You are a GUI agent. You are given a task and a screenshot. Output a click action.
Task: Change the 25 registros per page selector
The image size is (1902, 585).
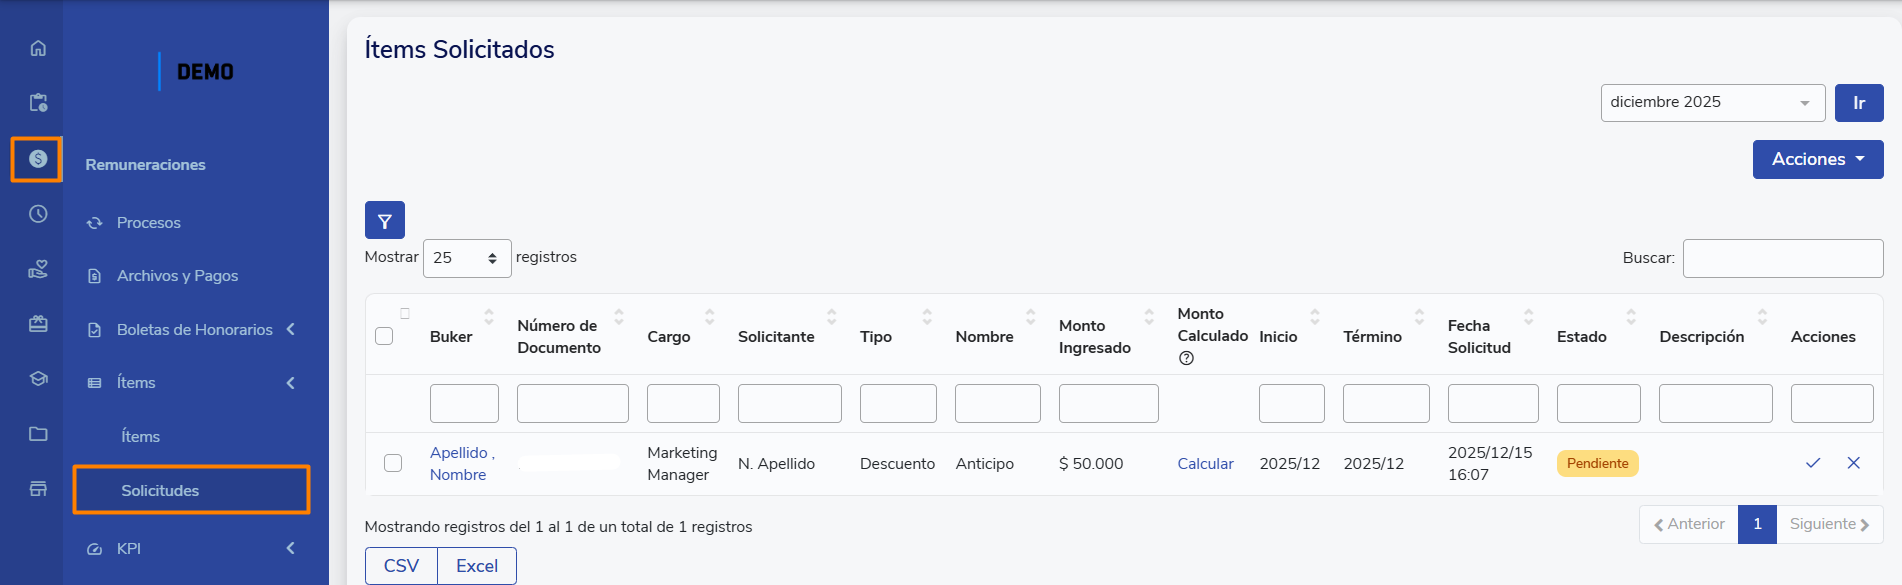(466, 258)
